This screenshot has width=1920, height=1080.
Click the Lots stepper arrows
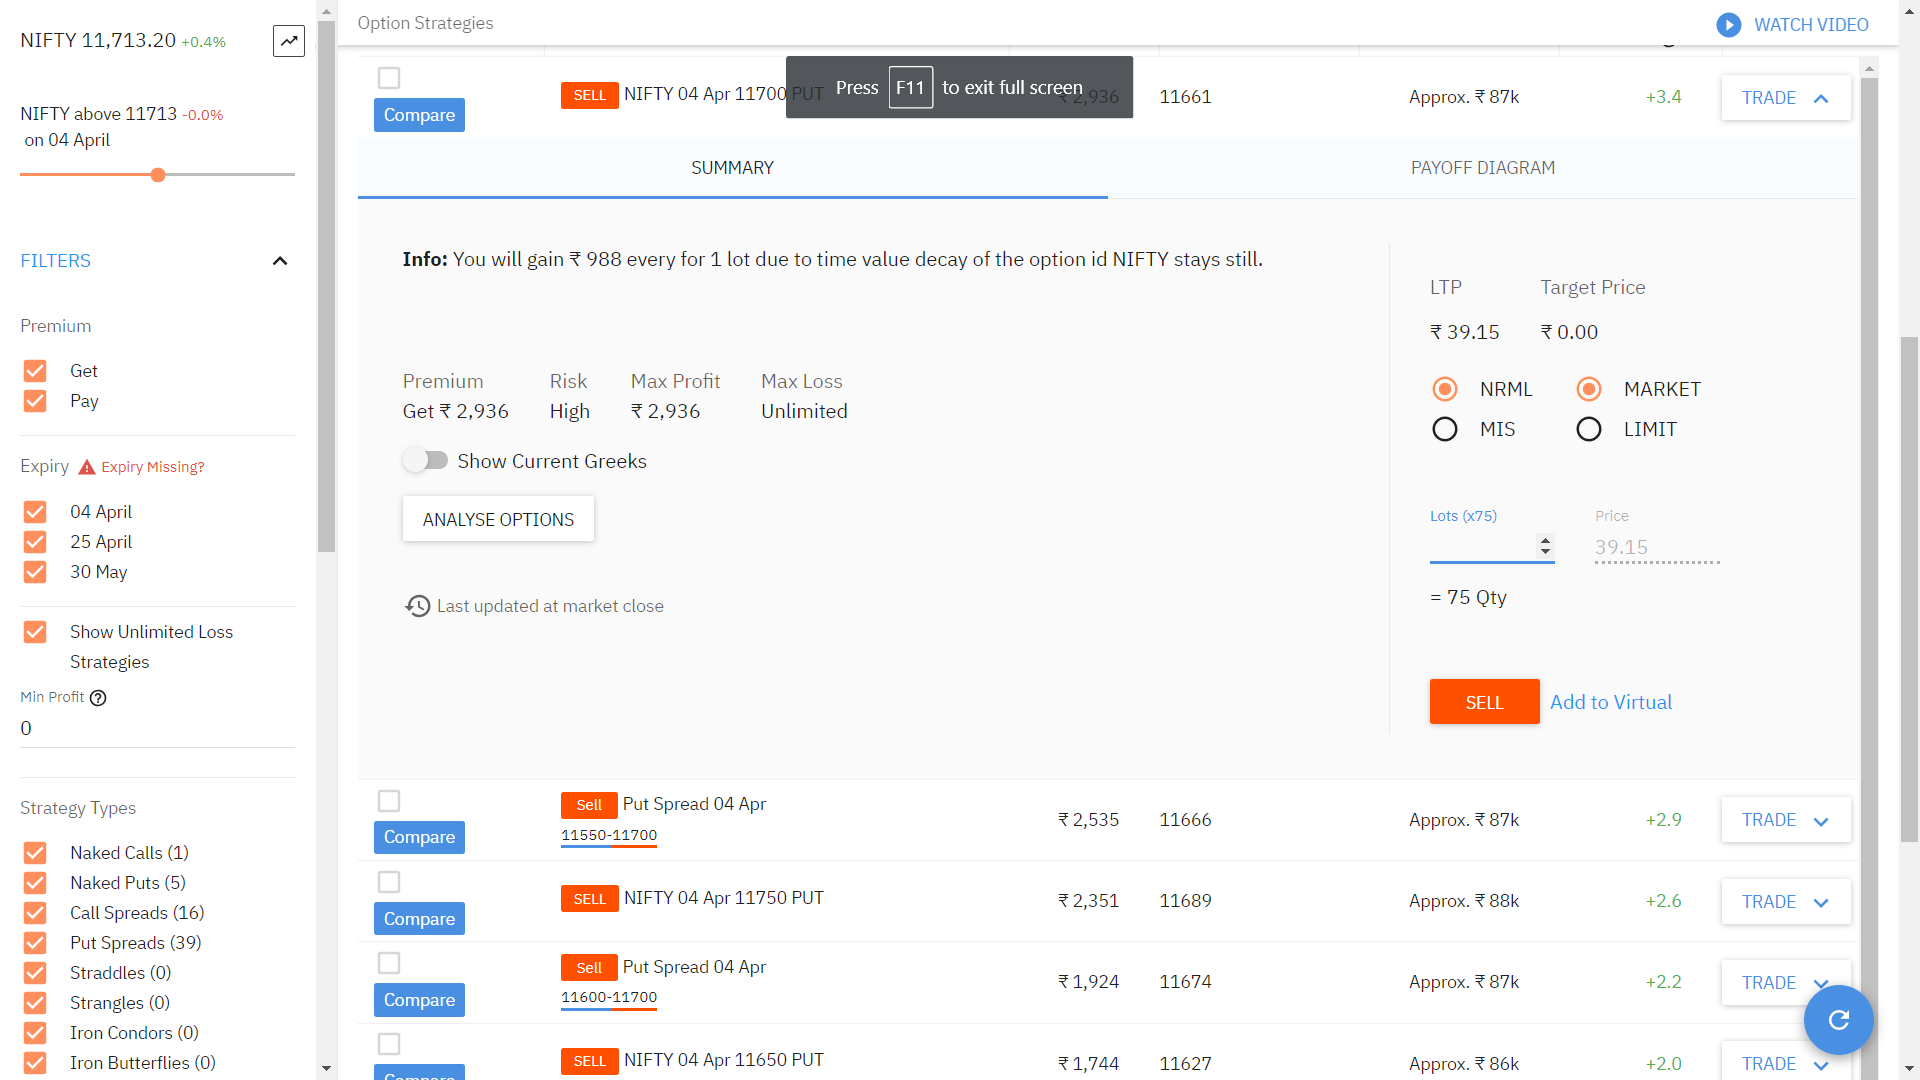1545,546
